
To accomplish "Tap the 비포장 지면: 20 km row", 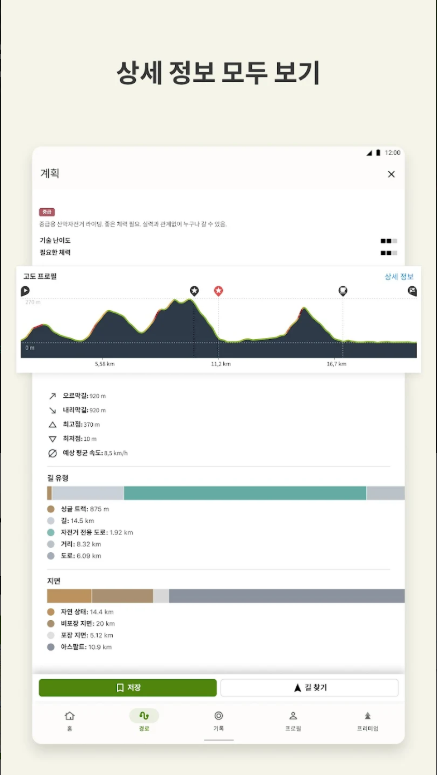I will pos(81,624).
